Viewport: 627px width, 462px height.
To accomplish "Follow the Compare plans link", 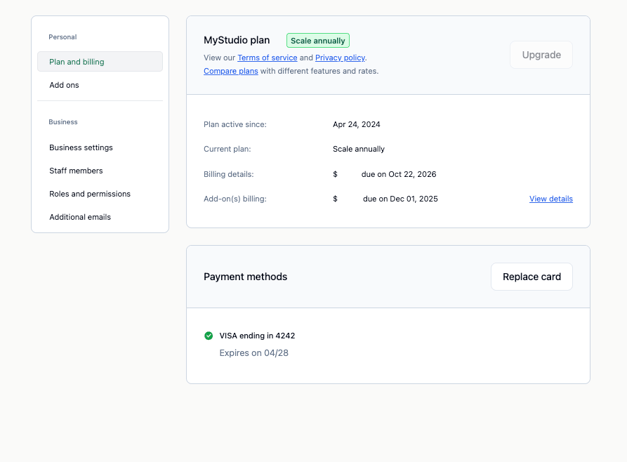I will click(231, 71).
